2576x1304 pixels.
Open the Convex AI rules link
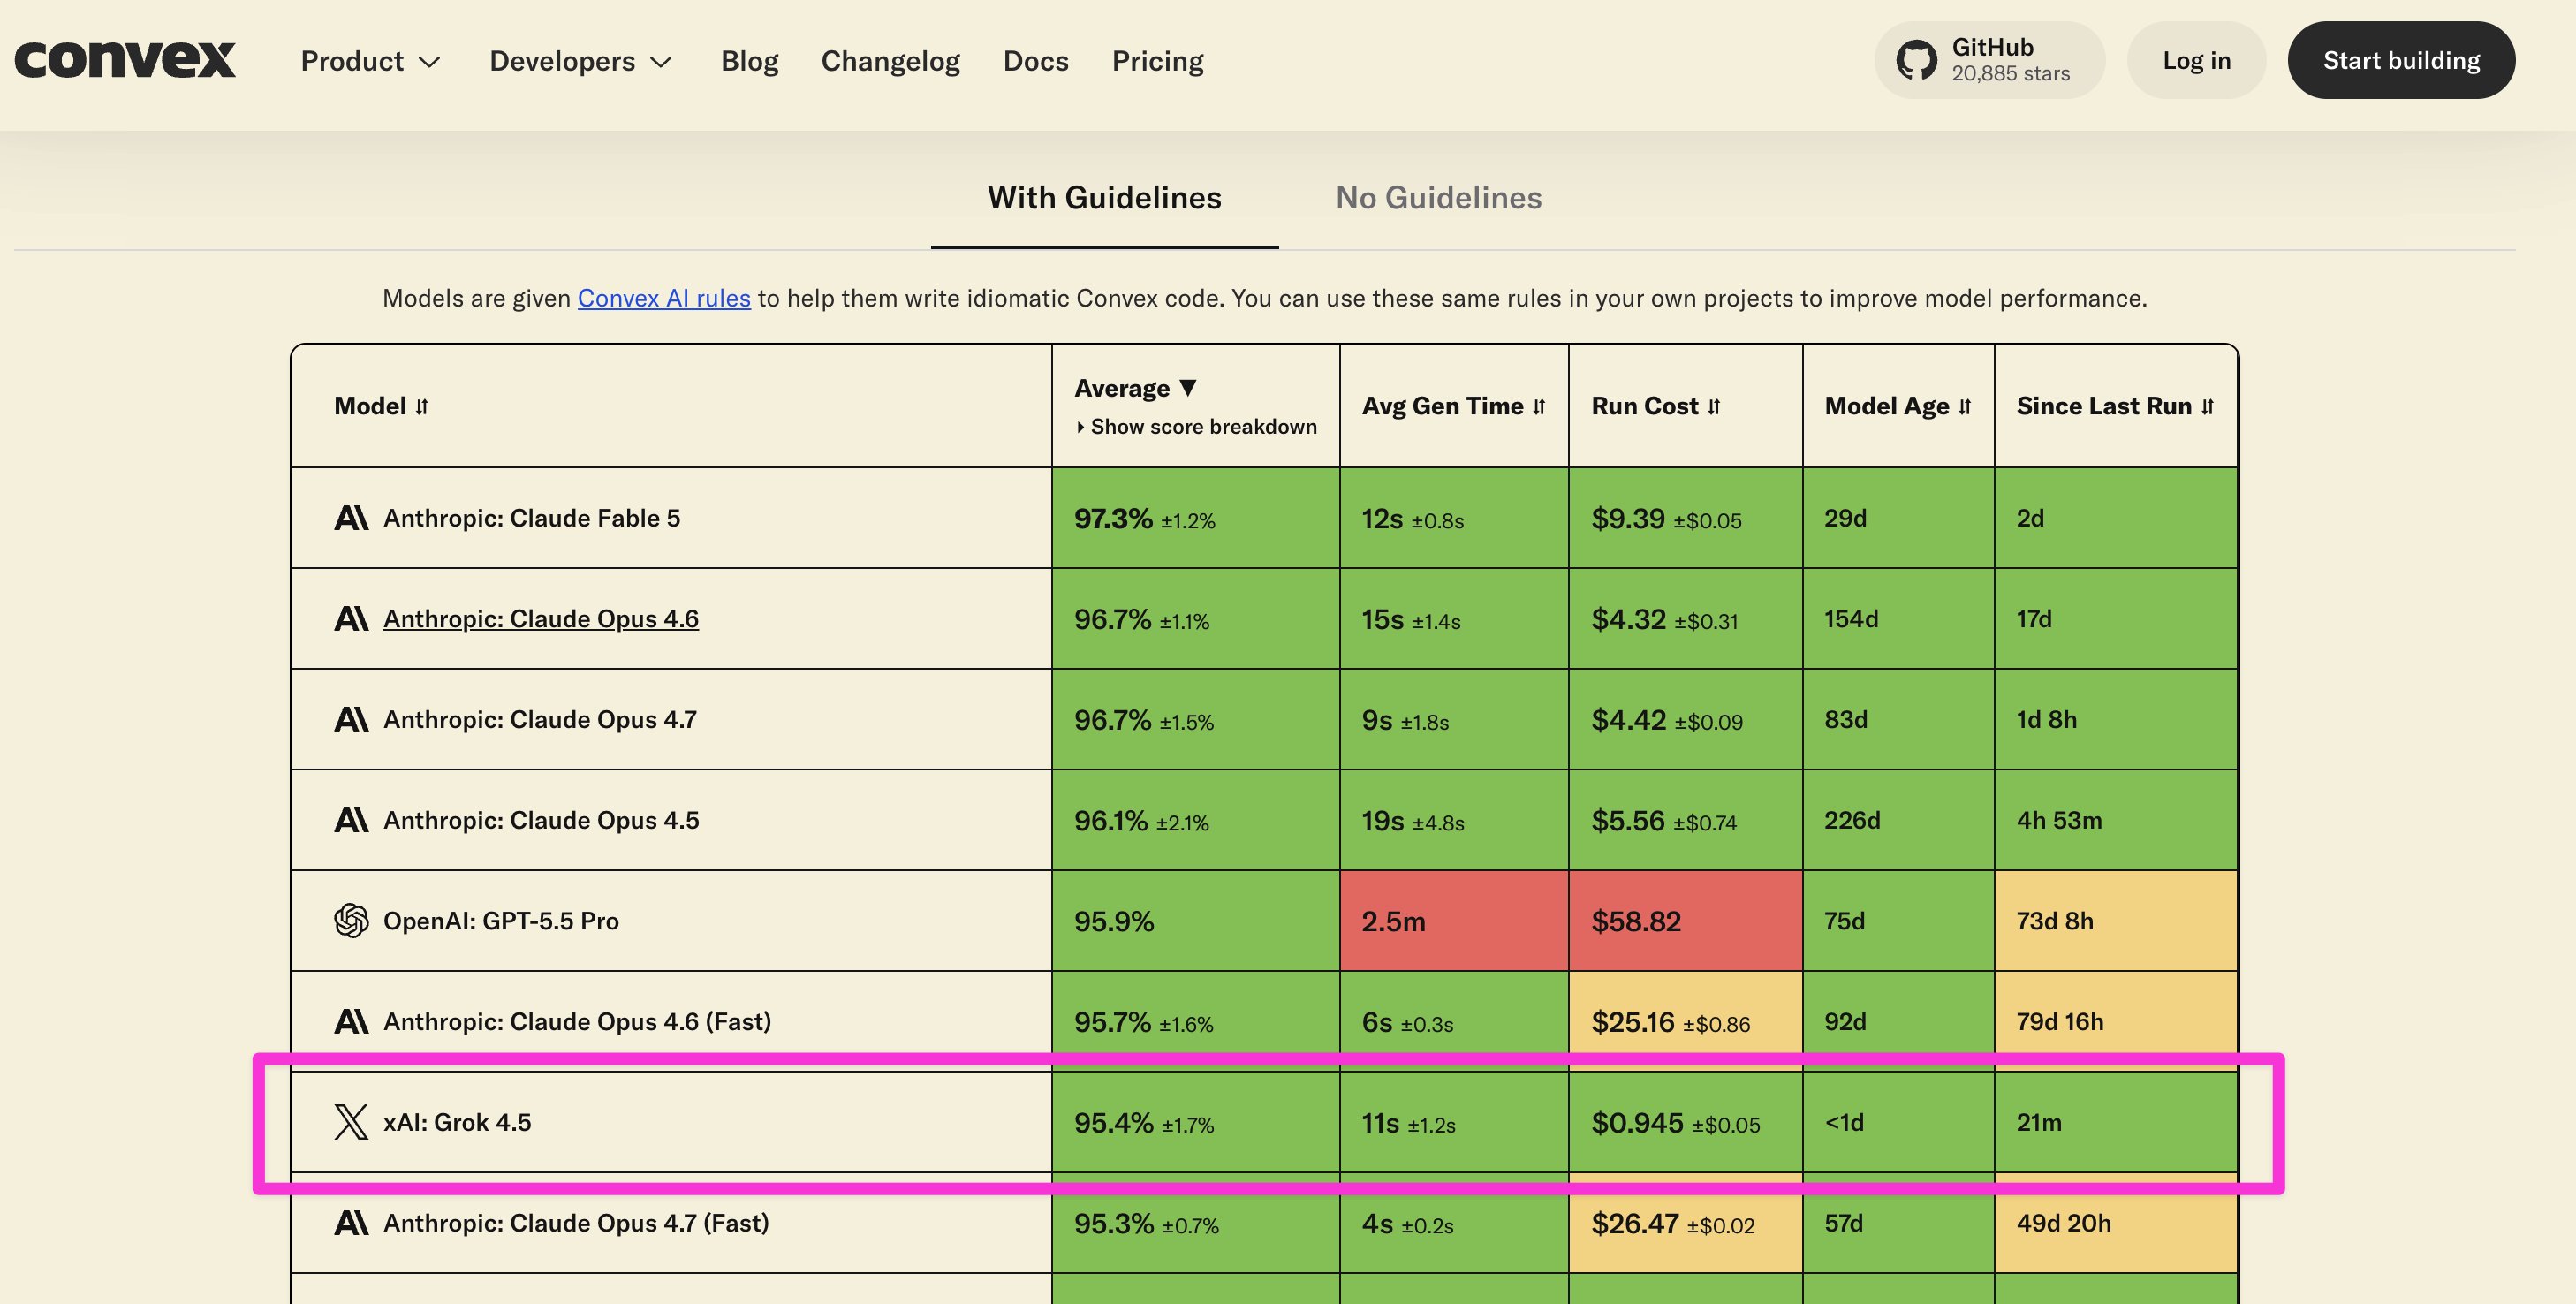click(x=664, y=298)
